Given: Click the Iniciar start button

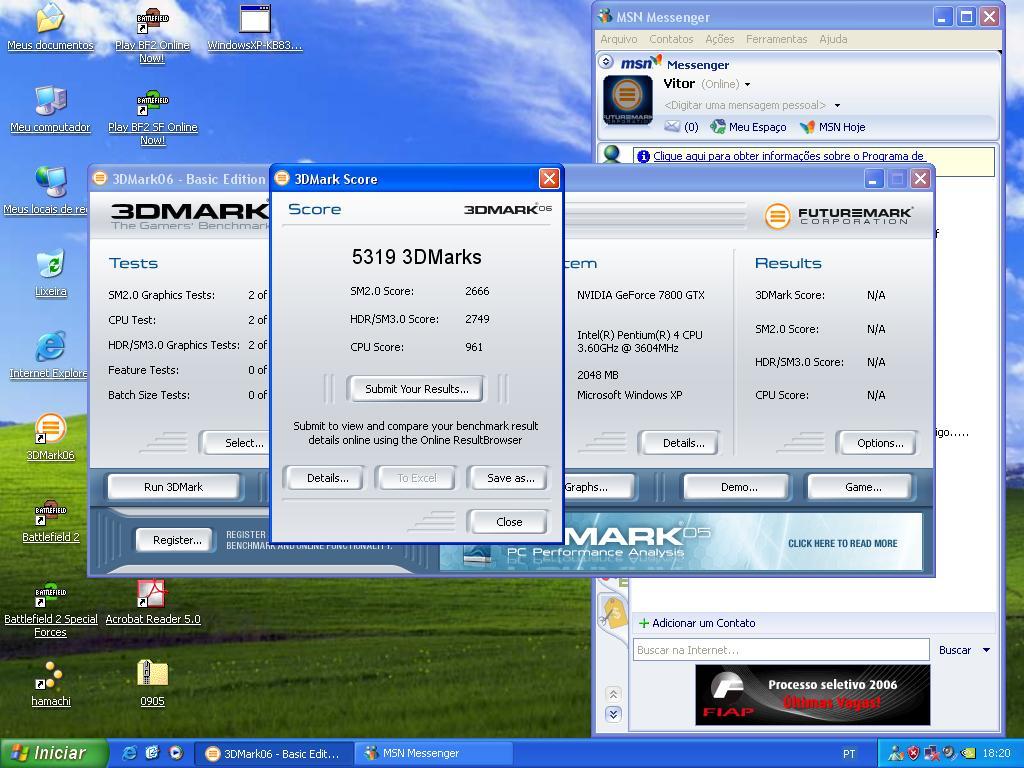Looking at the screenshot, I should tap(54, 754).
